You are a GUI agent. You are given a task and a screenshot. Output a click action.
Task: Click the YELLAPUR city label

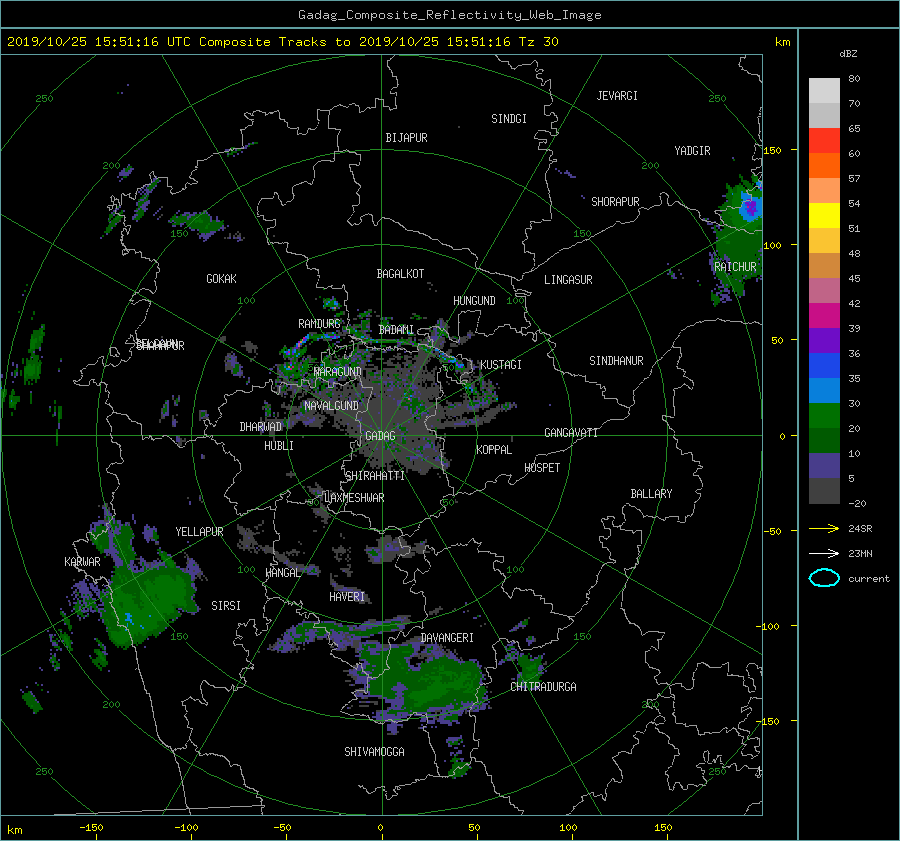pos(199,532)
